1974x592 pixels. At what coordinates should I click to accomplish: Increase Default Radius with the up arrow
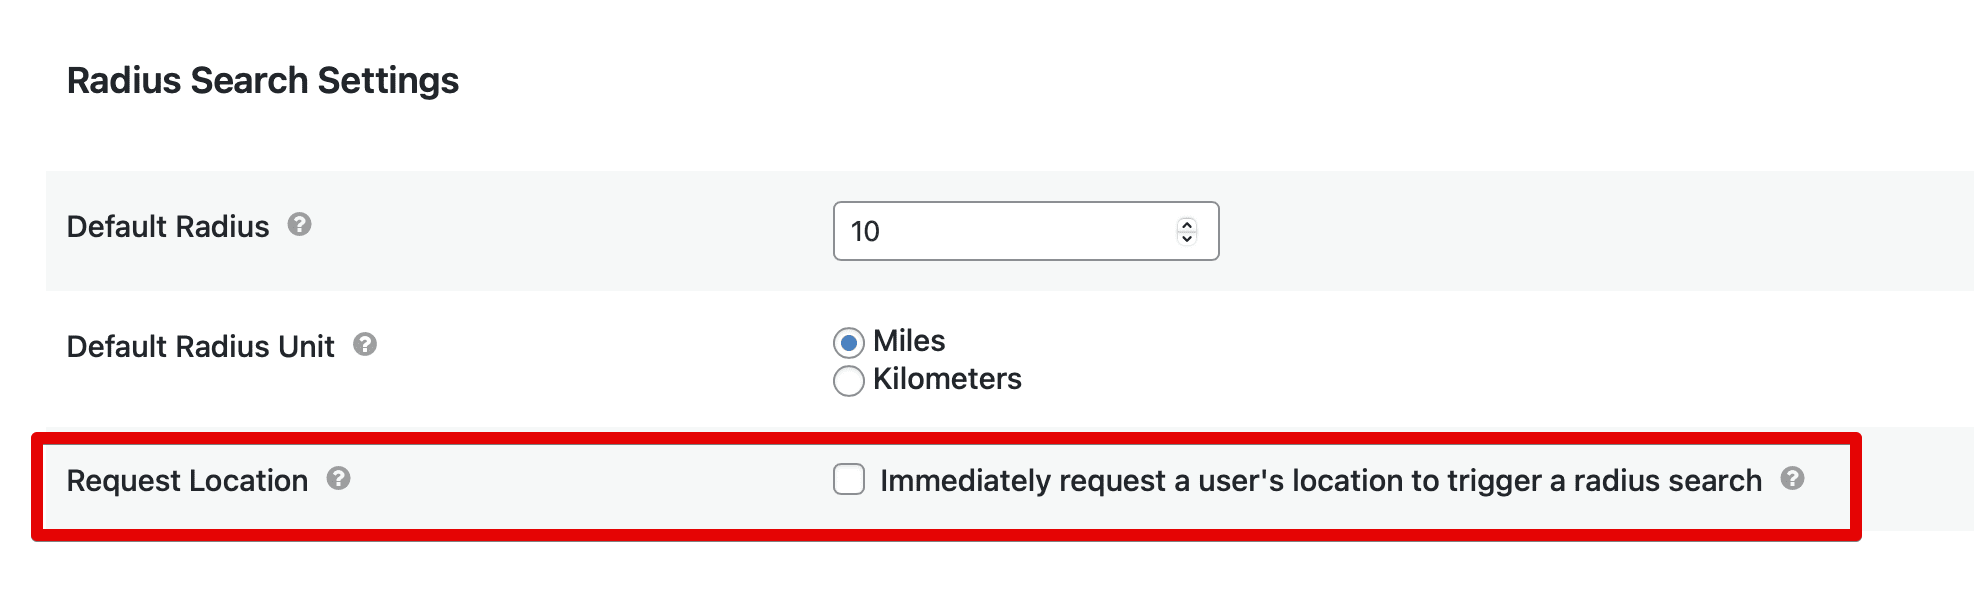pyautogui.click(x=1187, y=224)
